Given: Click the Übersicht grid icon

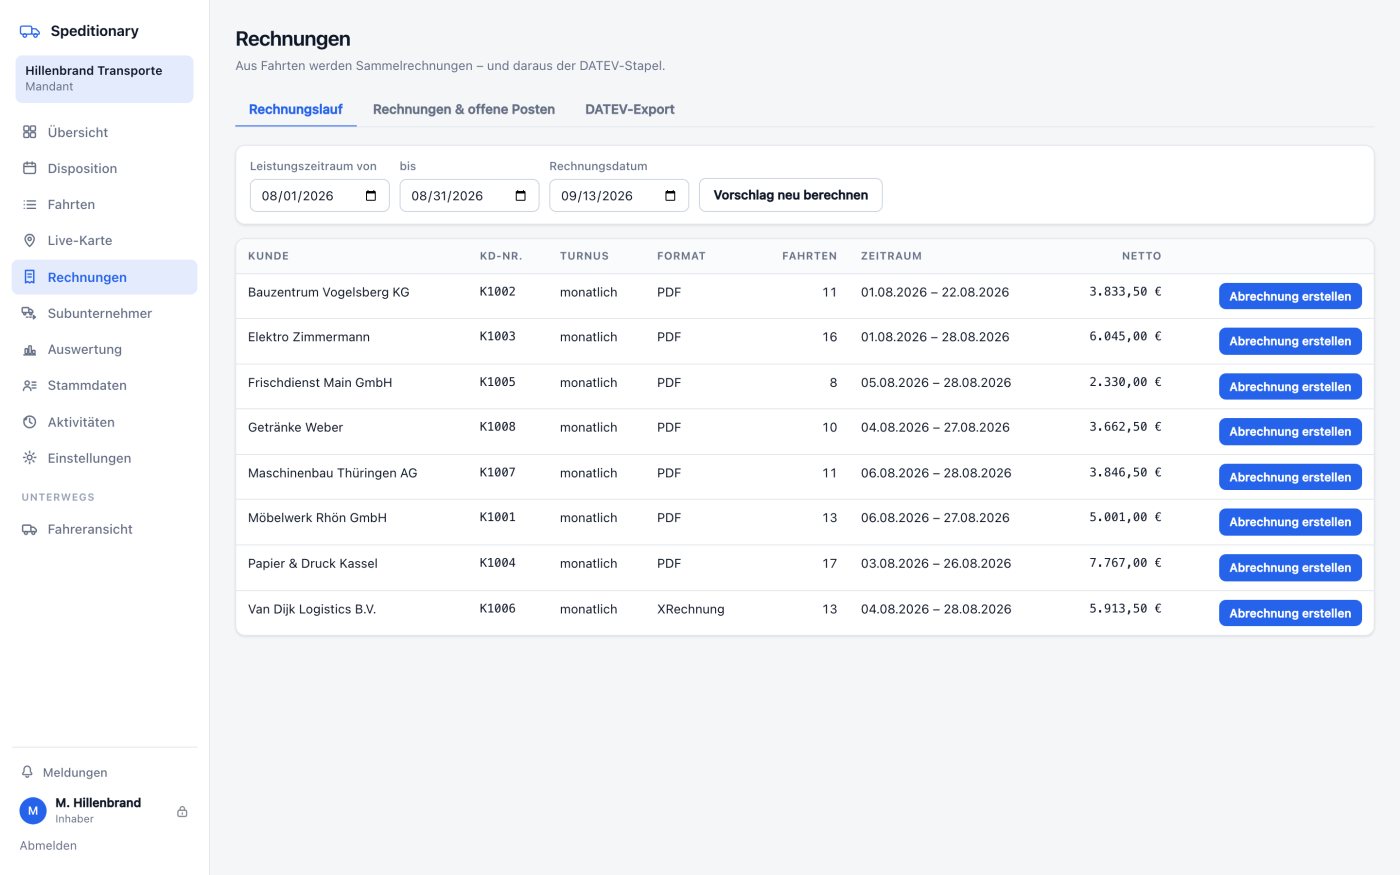Looking at the screenshot, I should click(30, 132).
